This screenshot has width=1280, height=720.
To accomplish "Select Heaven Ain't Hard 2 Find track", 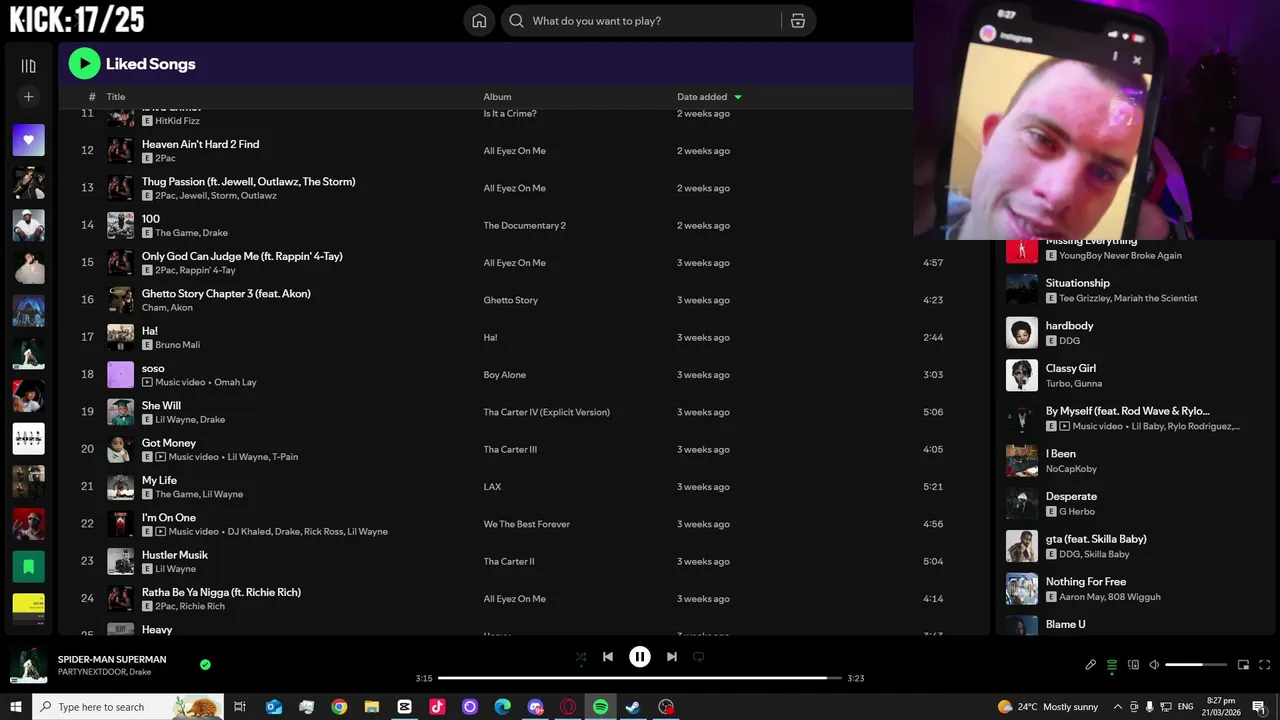I will point(200,144).
